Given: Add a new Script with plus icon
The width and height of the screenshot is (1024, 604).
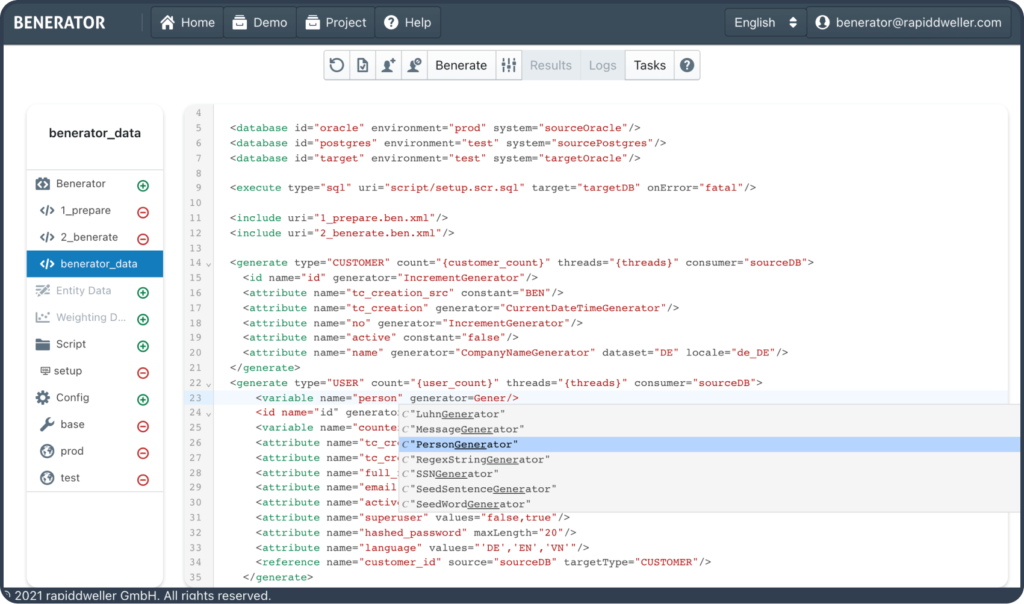Looking at the screenshot, I should click(143, 346).
